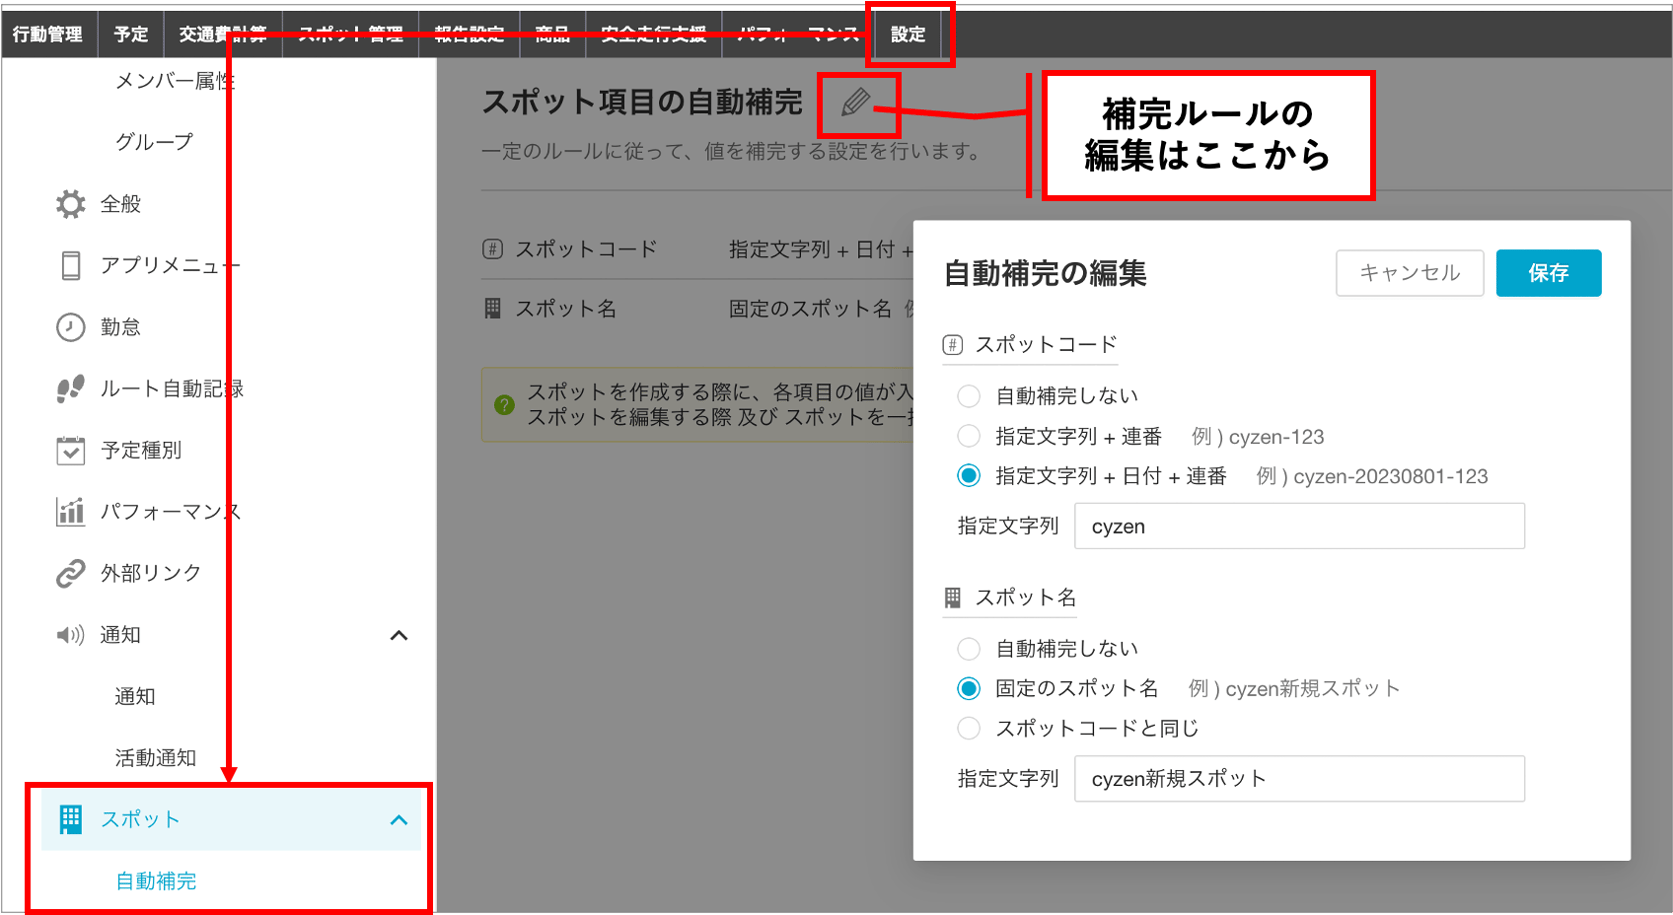Screen dimensions: 1673x915
Task: Switch to the 設定 tab
Action: 906,33
